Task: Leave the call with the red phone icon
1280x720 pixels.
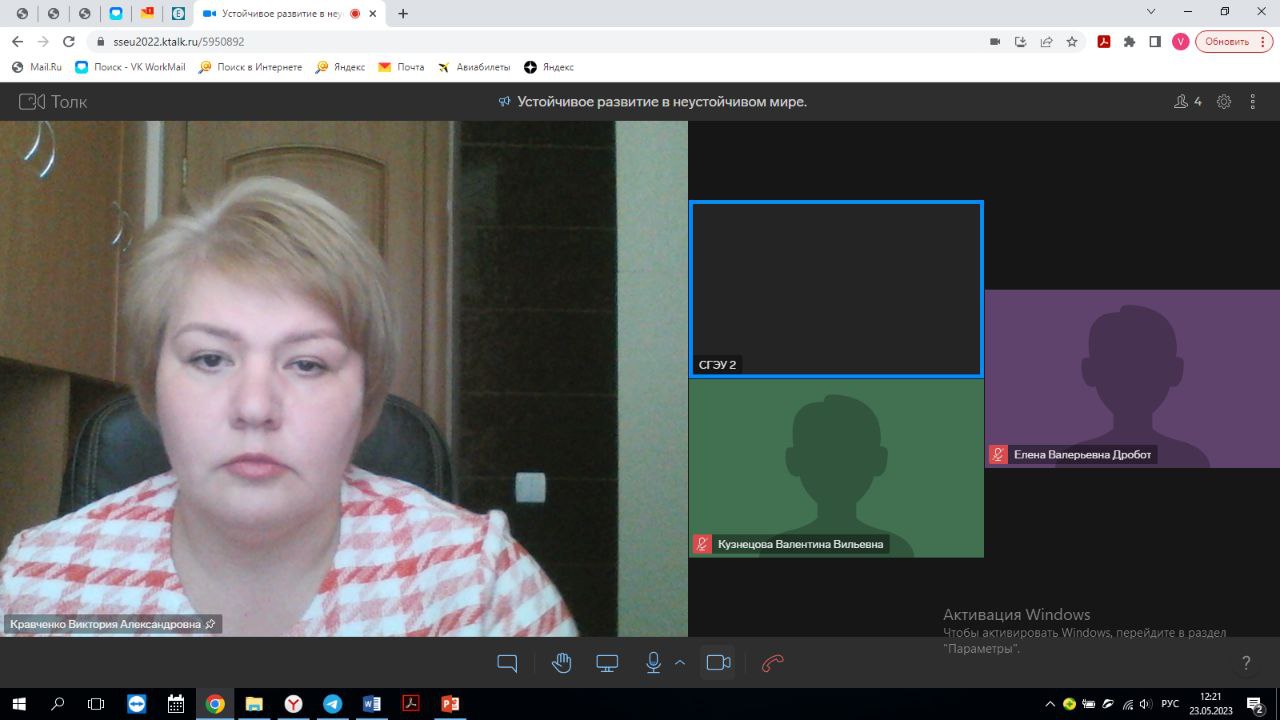Action: click(x=773, y=662)
